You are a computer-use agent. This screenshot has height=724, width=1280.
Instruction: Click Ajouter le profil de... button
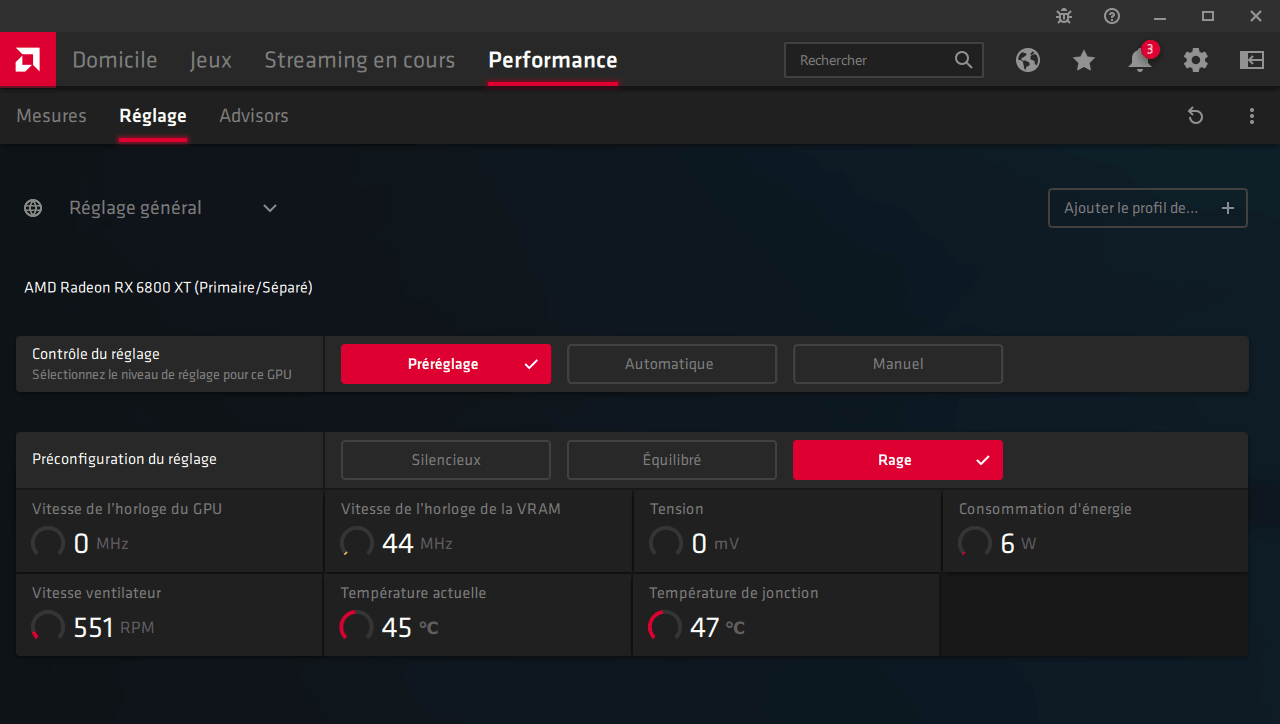[x=1147, y=208]
